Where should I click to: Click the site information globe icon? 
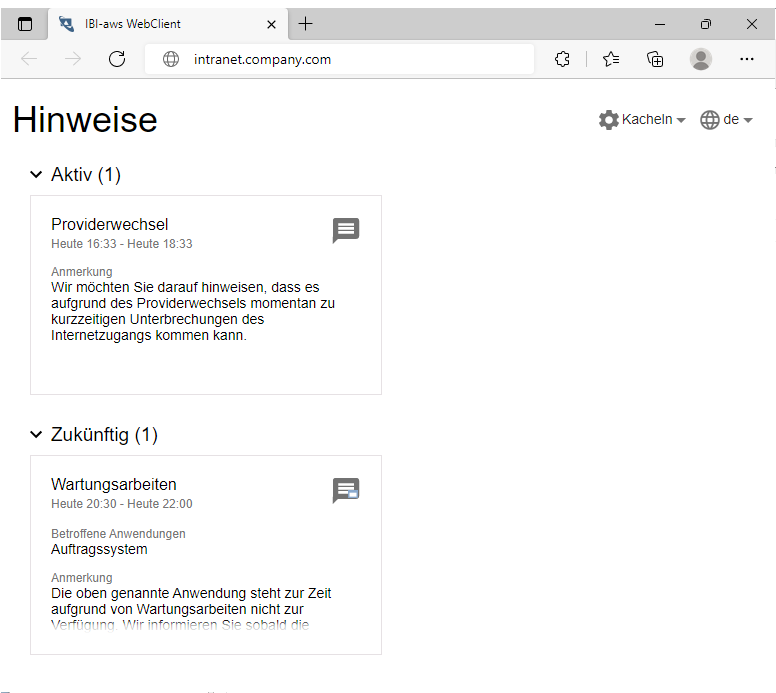(171, 59)
